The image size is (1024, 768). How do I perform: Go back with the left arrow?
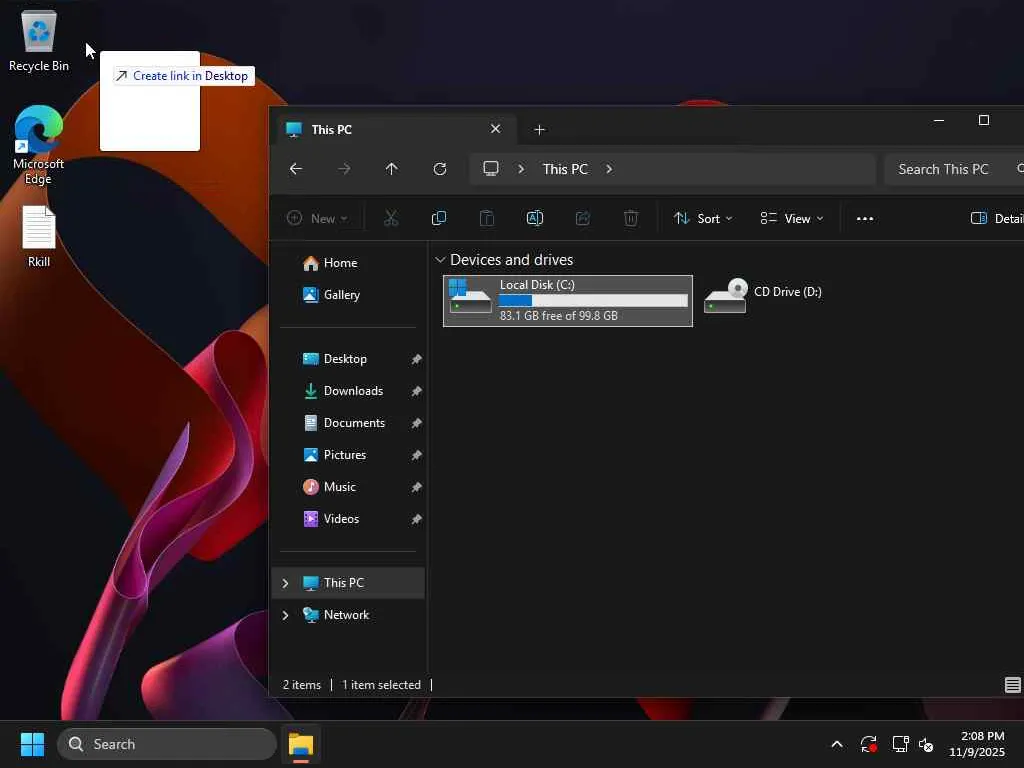[x=296, y=169]
